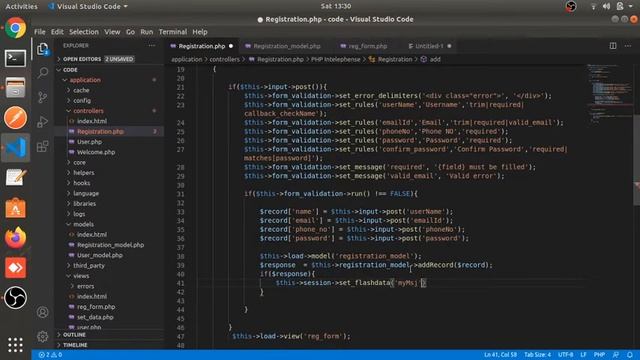The image size is (640, 360).
Task: Change LF end of line sequence
Action: 583,355
